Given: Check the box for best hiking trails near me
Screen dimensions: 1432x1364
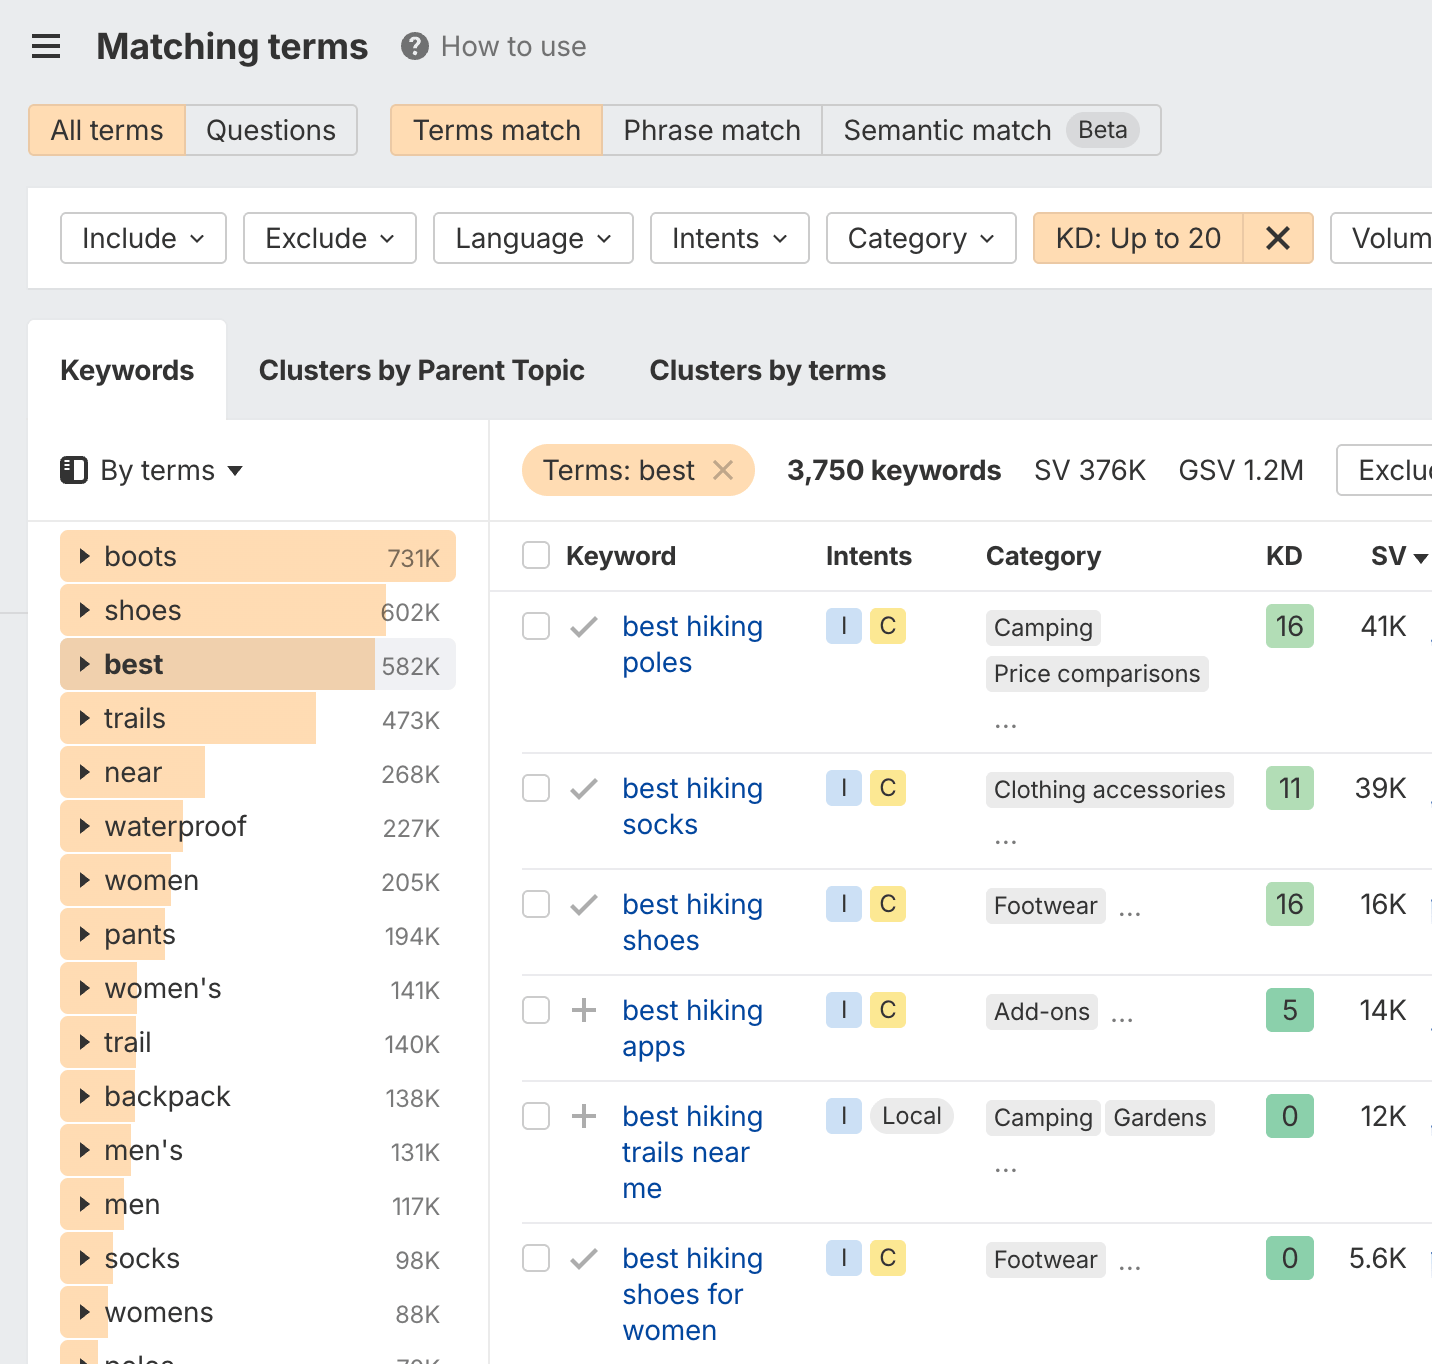Looking at the screenshot, I should [537, 1116].
